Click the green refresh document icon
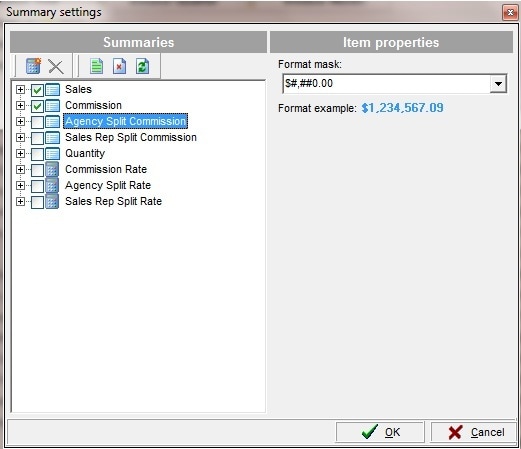This screenshot has height=449, width=521. pyautogui.click(x=142, y=66)
